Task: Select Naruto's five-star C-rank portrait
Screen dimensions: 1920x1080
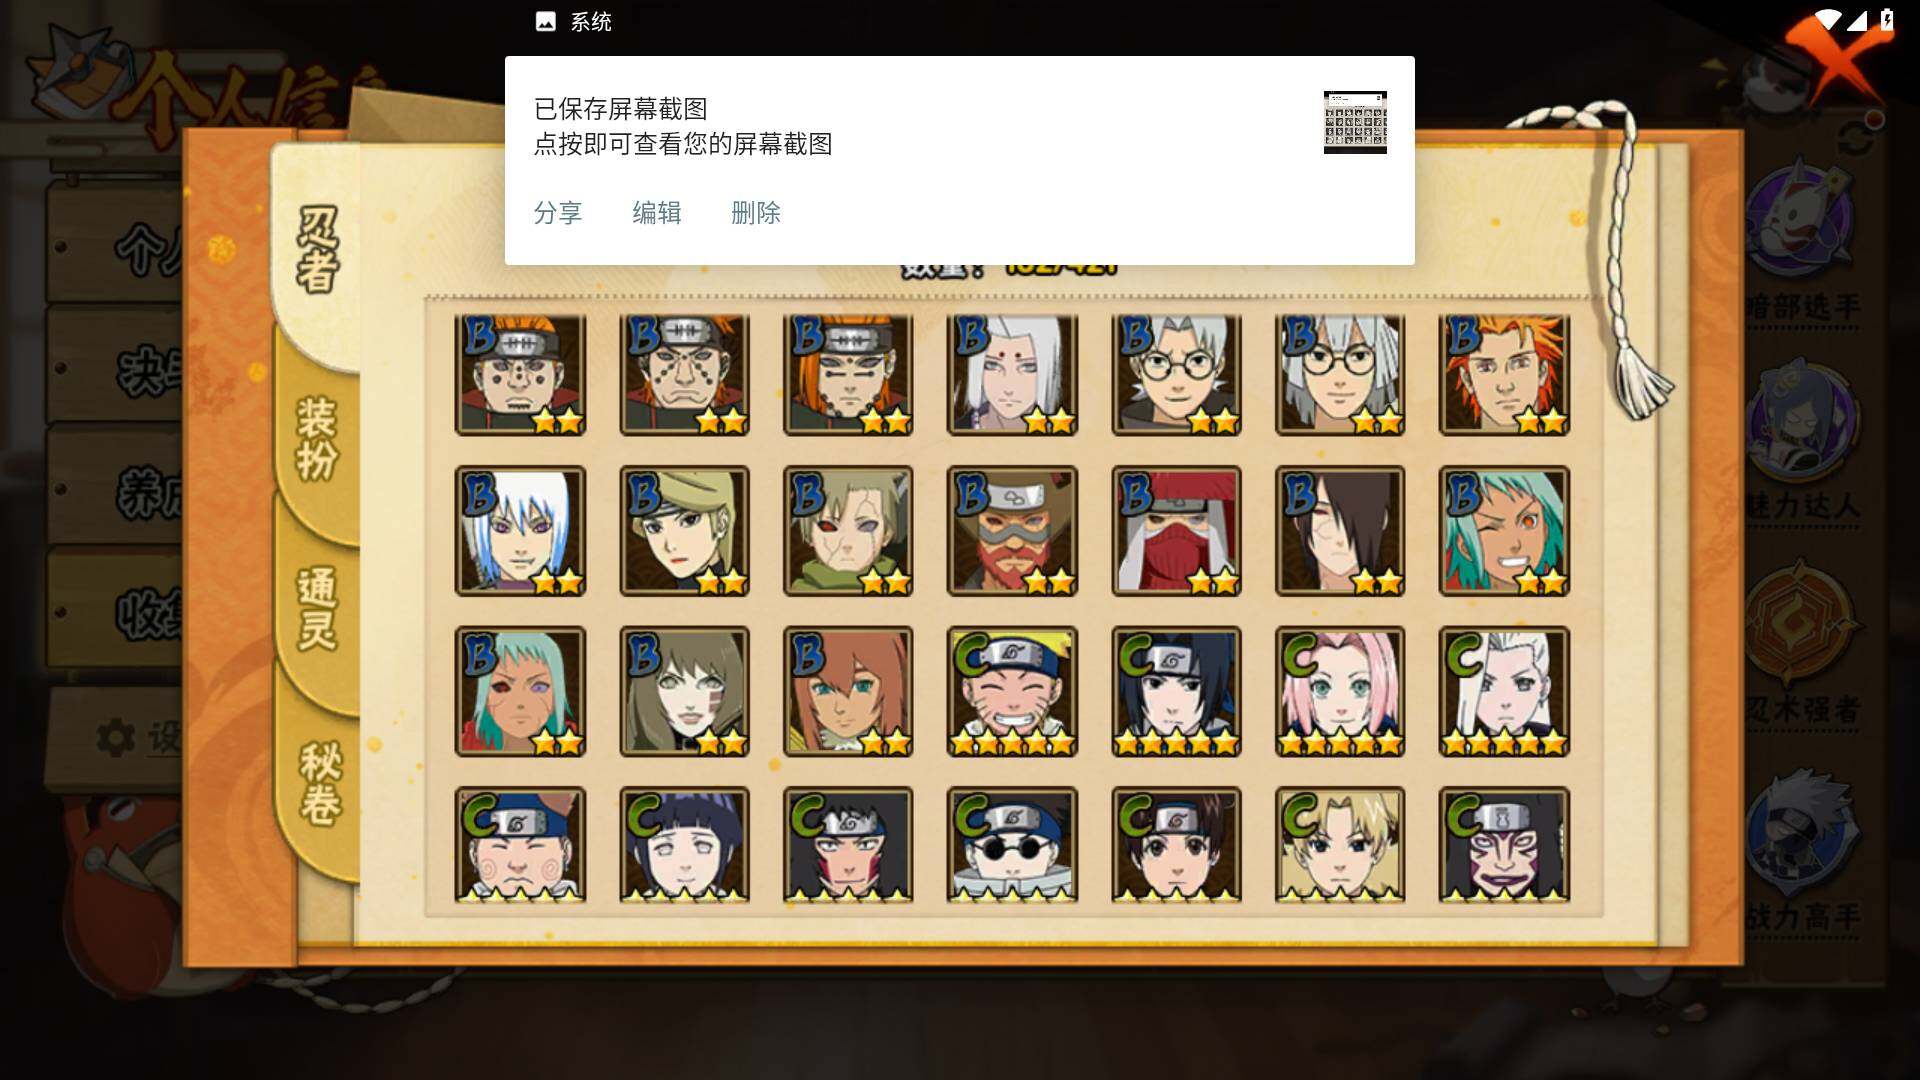Action: tap(1012, 692)
